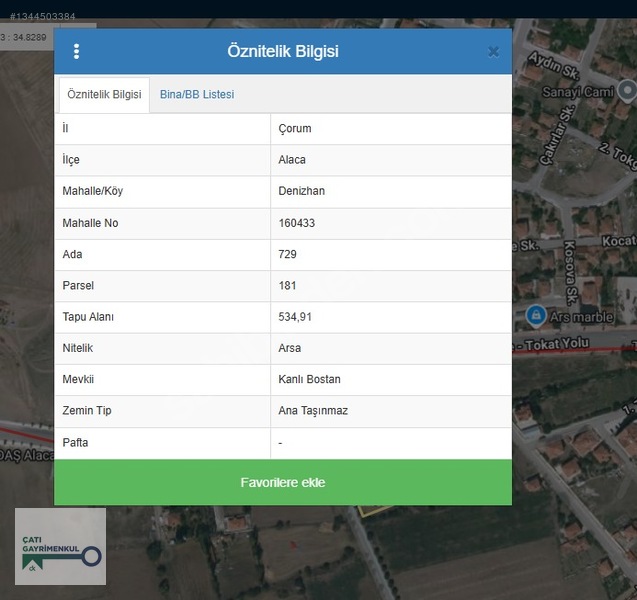Click the Aydın Sk. street label on map
The image size is (637, 600).
(553, 65)
